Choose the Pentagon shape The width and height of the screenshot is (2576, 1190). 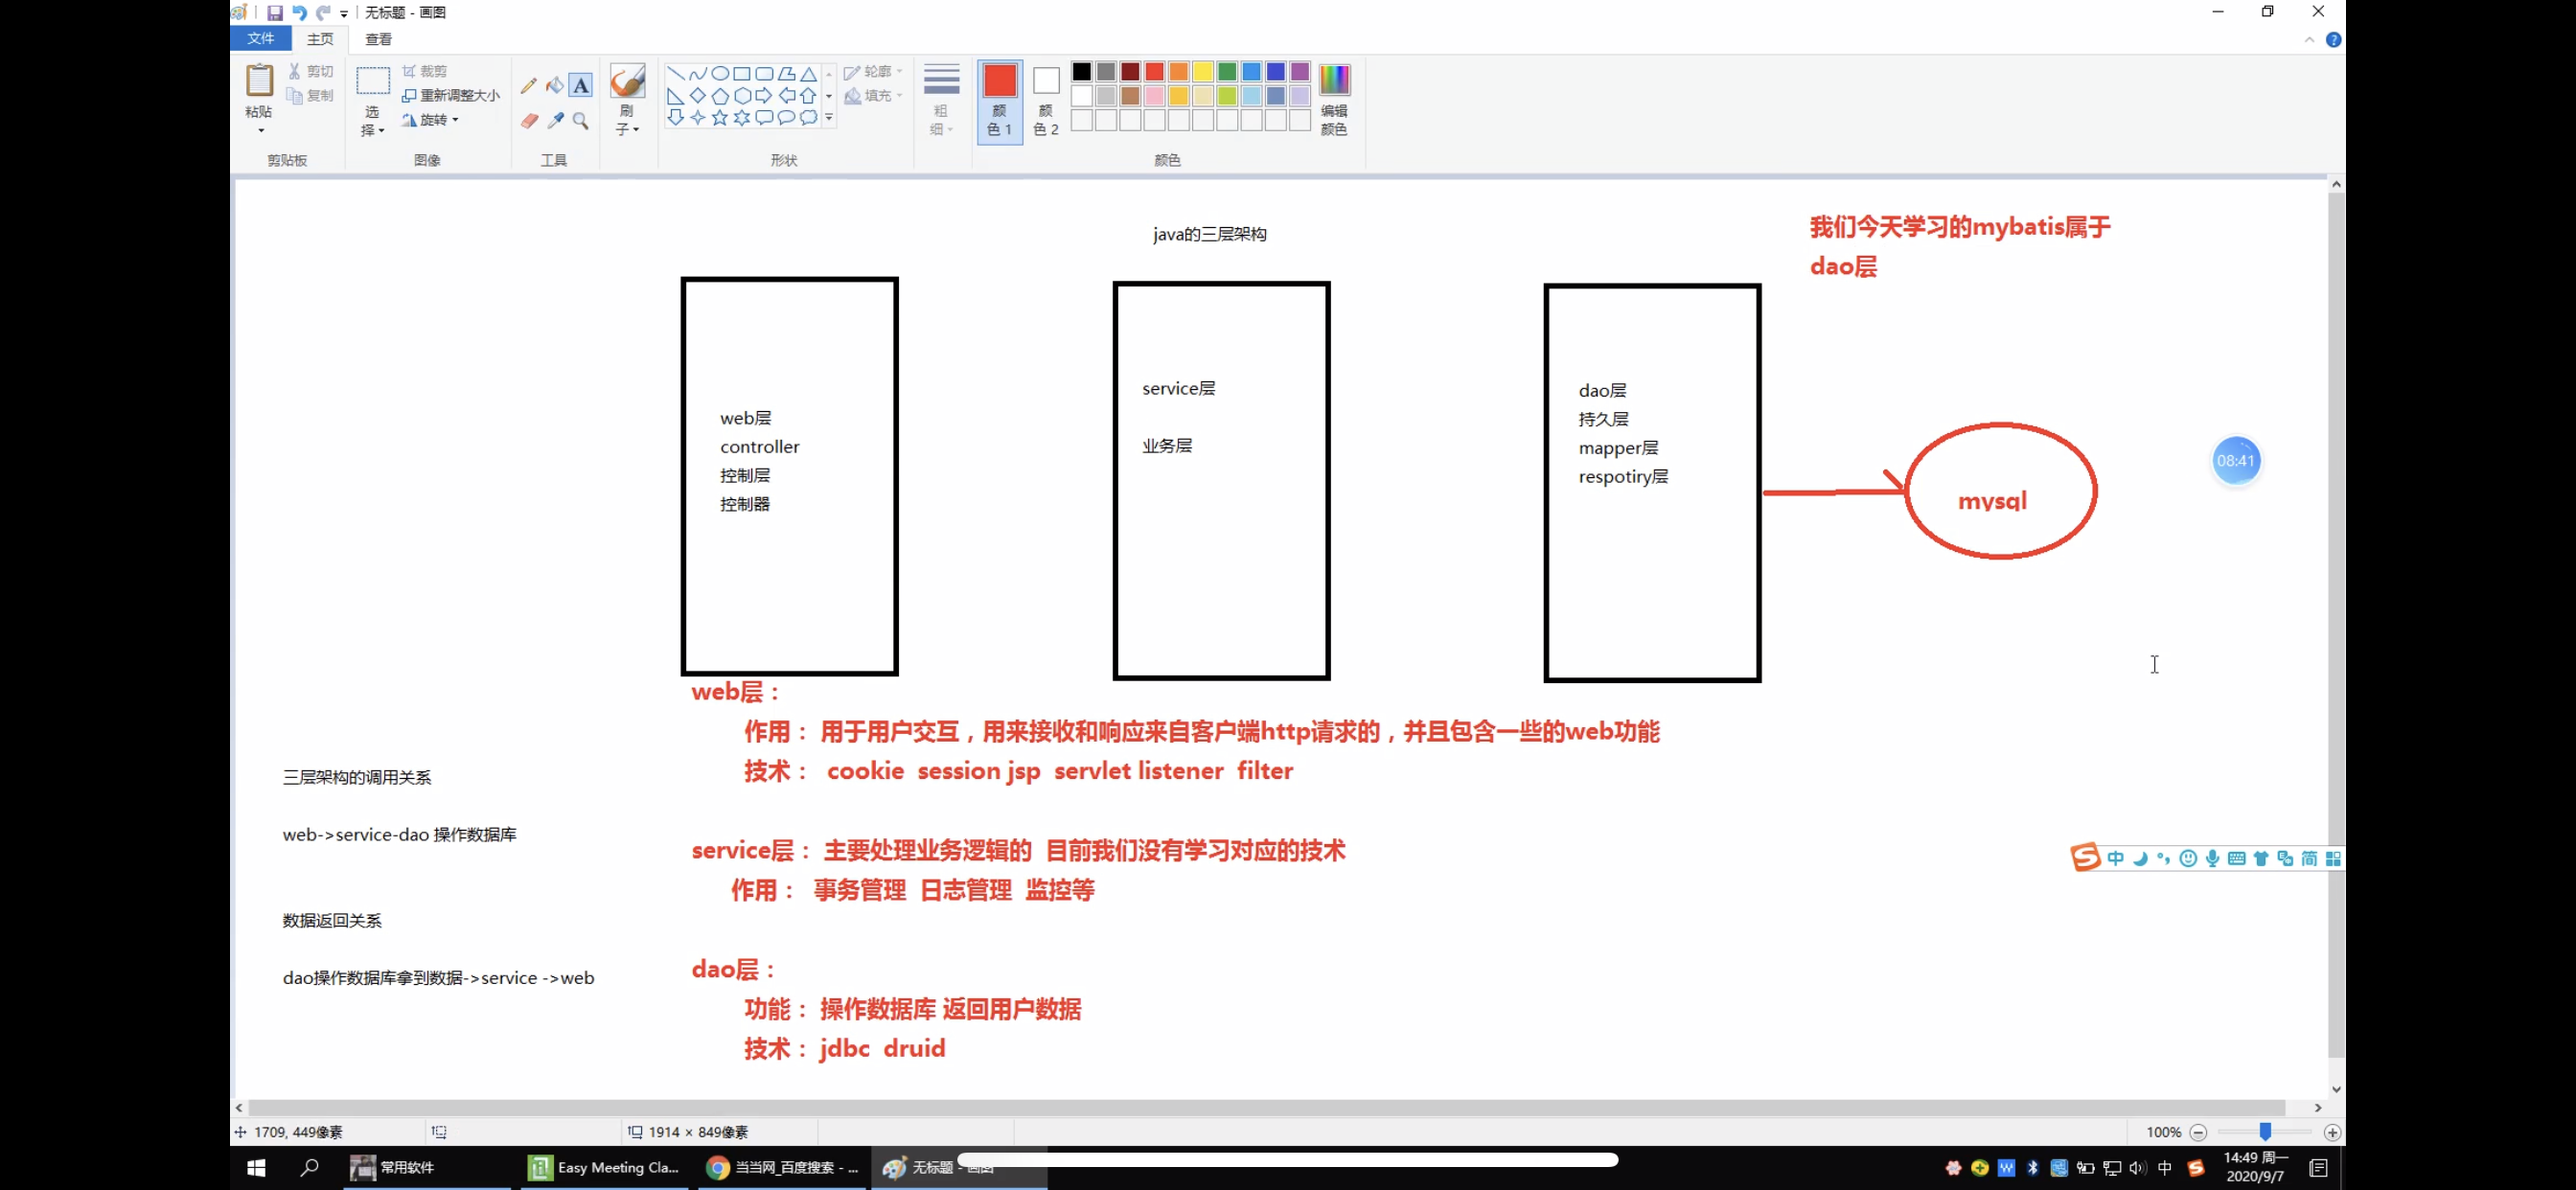click(x=719, y=96)
